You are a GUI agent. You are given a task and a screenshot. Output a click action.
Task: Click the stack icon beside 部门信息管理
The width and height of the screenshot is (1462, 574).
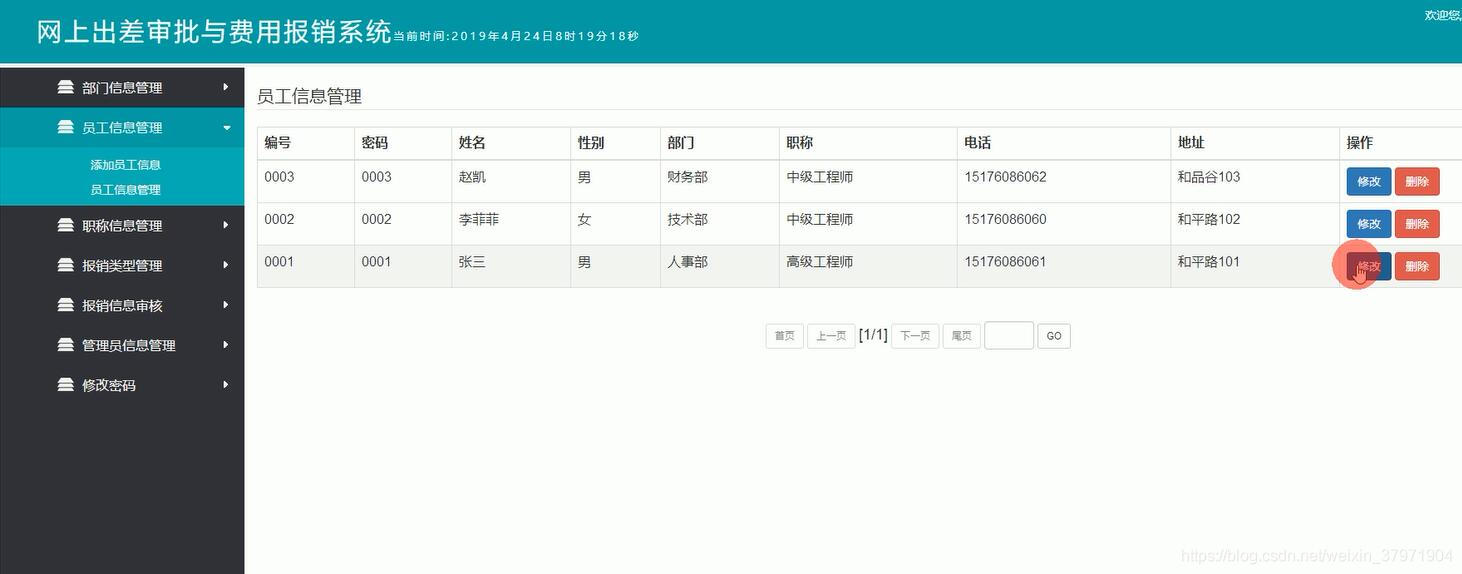[66, 87]
